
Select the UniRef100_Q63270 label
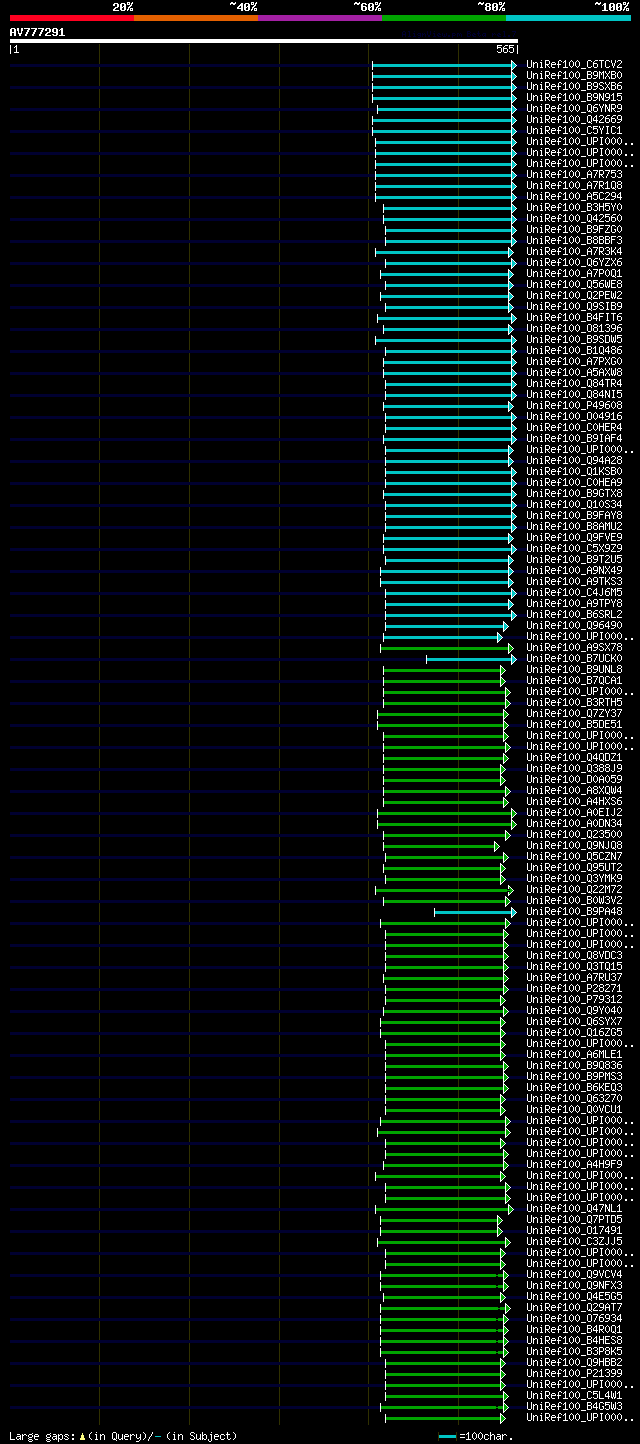click(574, 1098)
